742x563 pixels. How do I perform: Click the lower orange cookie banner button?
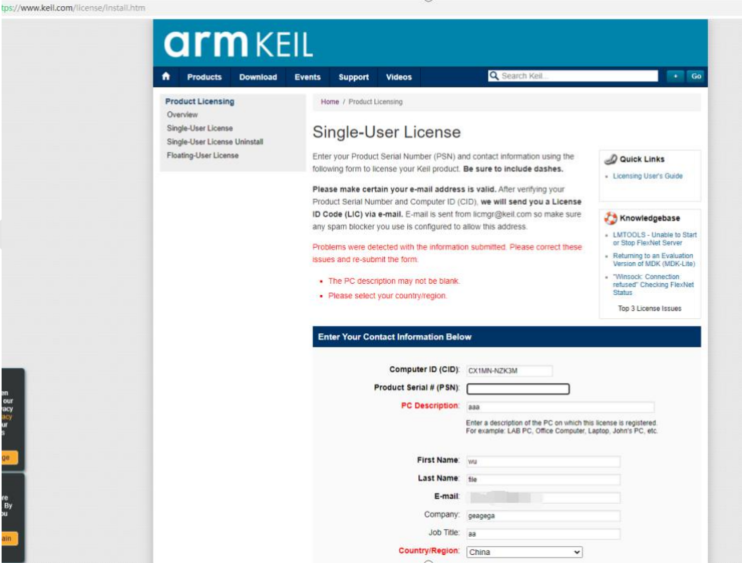9,538
